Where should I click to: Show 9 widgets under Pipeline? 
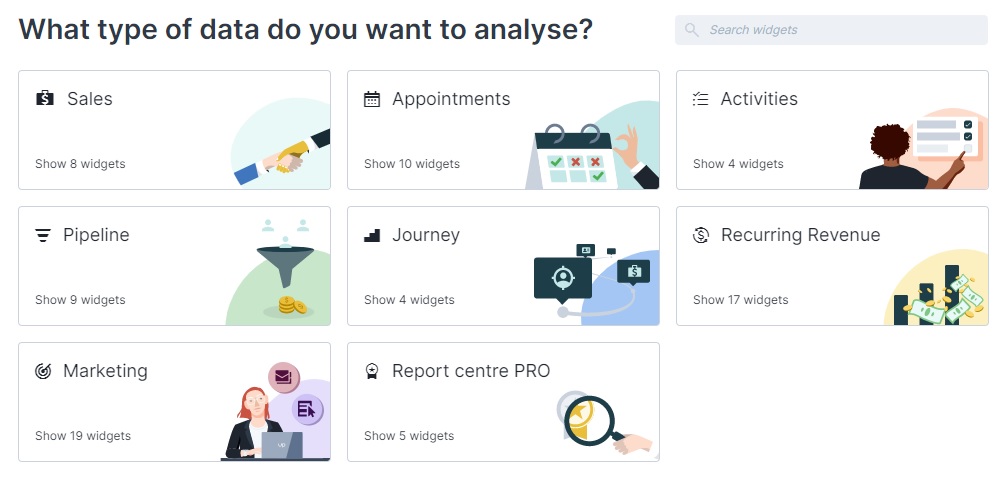[80, 300]
